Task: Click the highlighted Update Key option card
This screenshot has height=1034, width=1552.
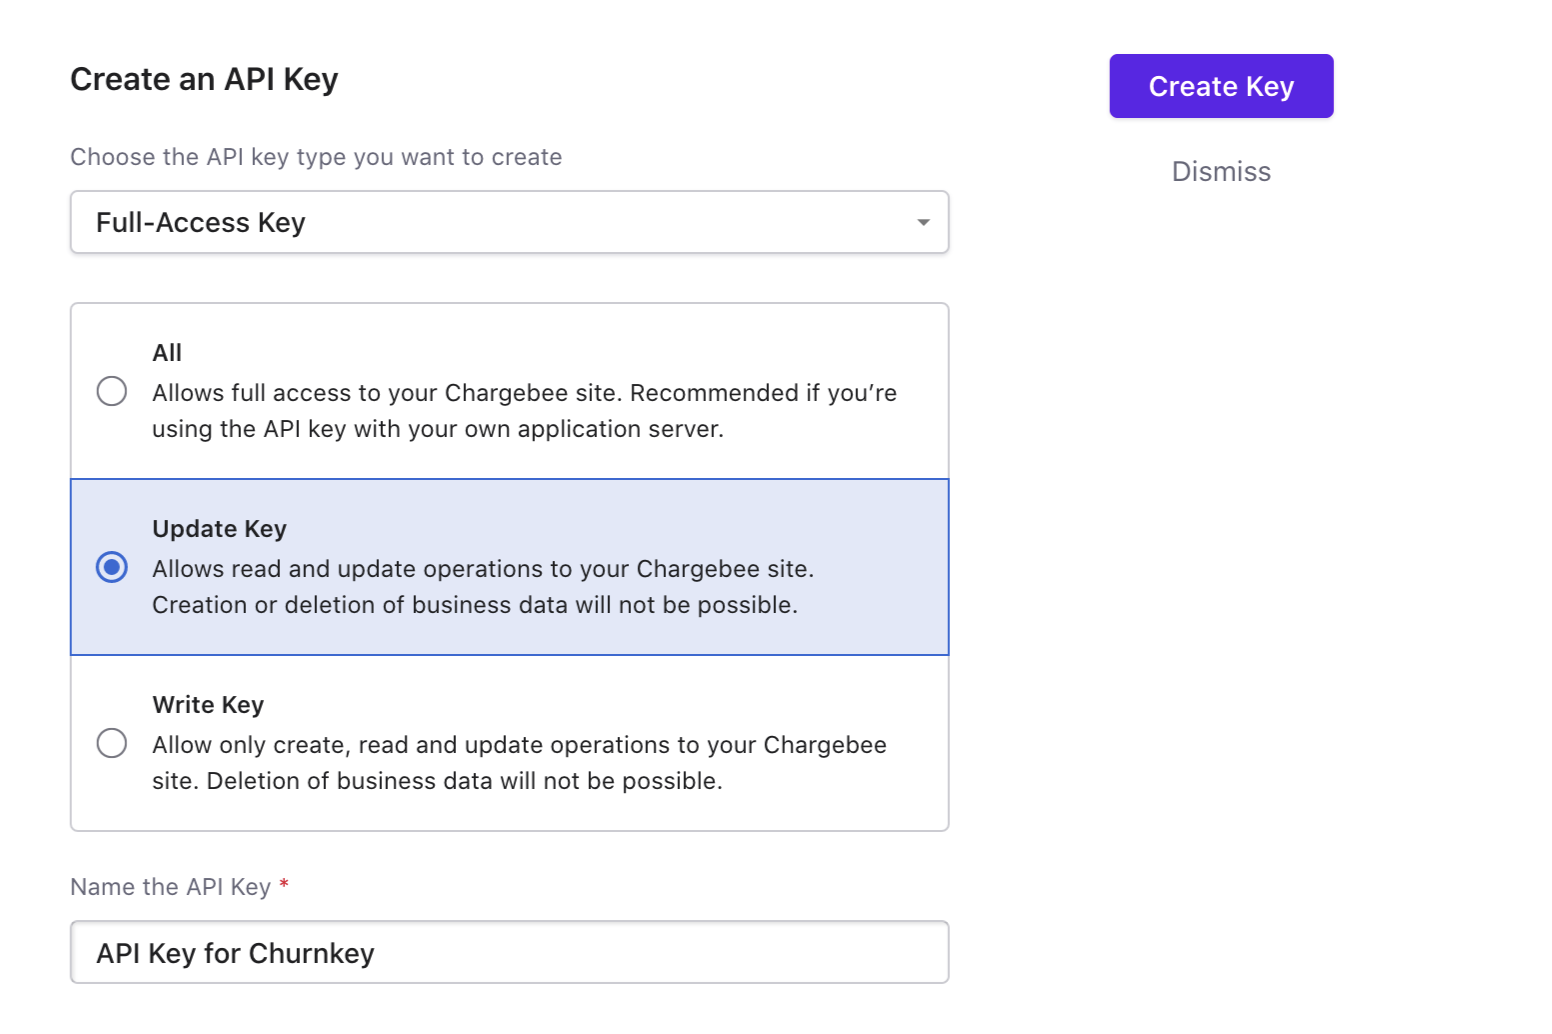Action: (509, 566)
